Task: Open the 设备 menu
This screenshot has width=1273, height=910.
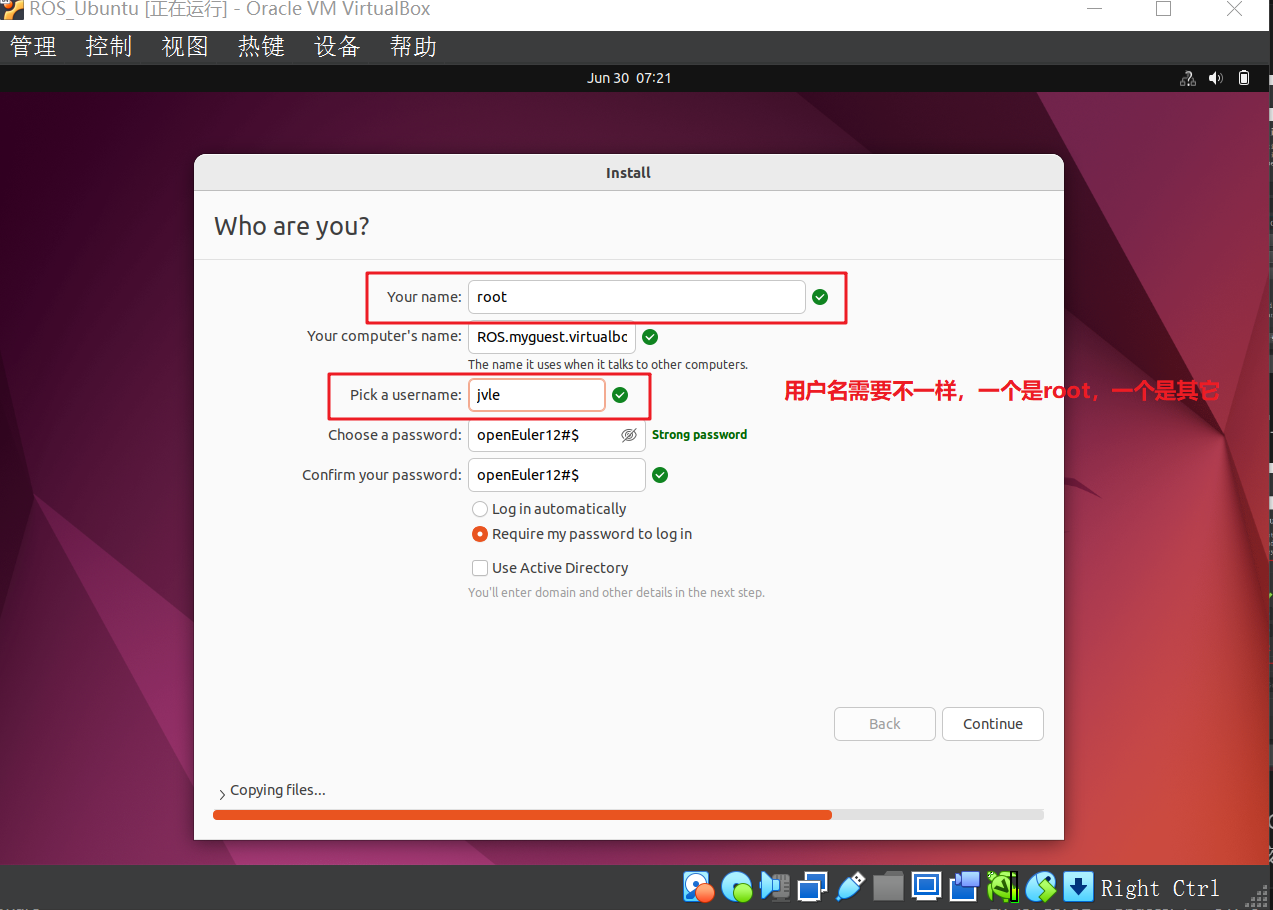Action: 337,47
